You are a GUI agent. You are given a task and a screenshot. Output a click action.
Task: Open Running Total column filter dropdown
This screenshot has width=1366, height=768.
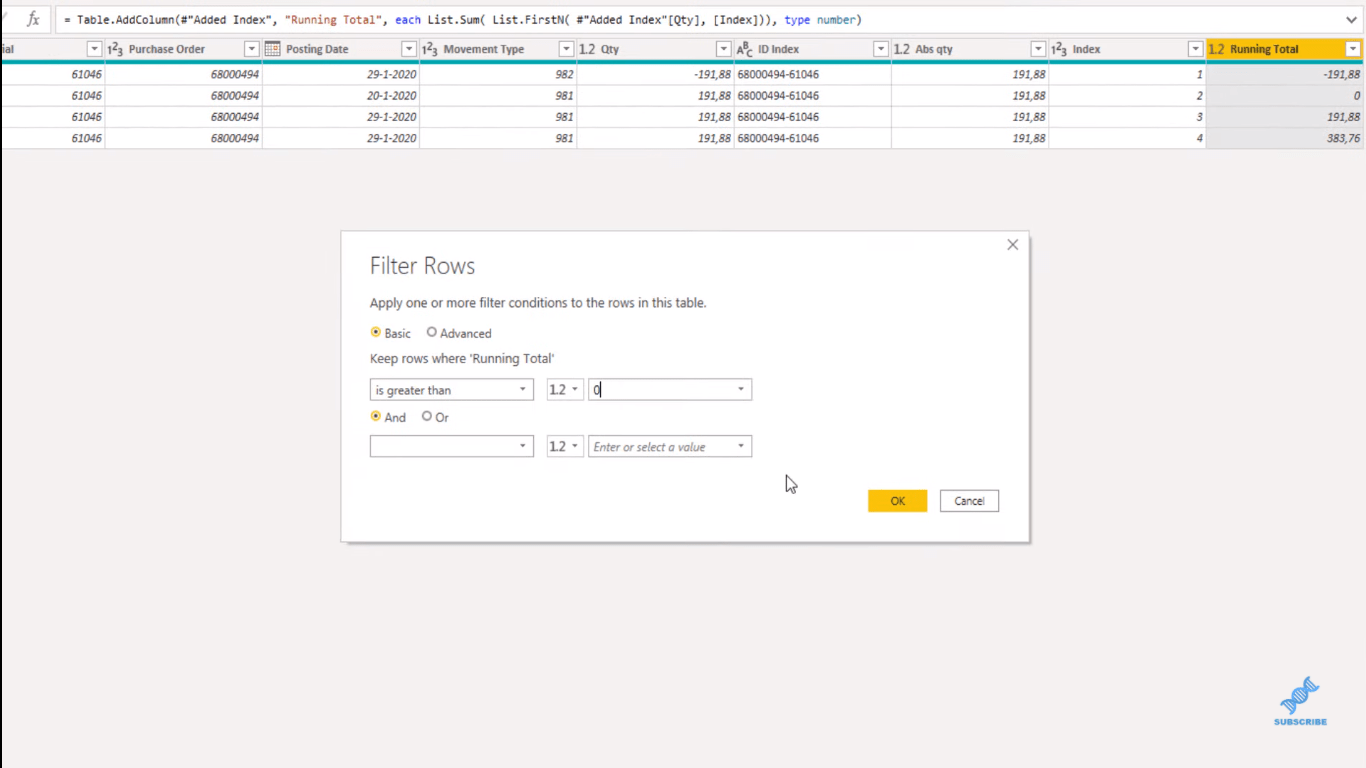1352,49
